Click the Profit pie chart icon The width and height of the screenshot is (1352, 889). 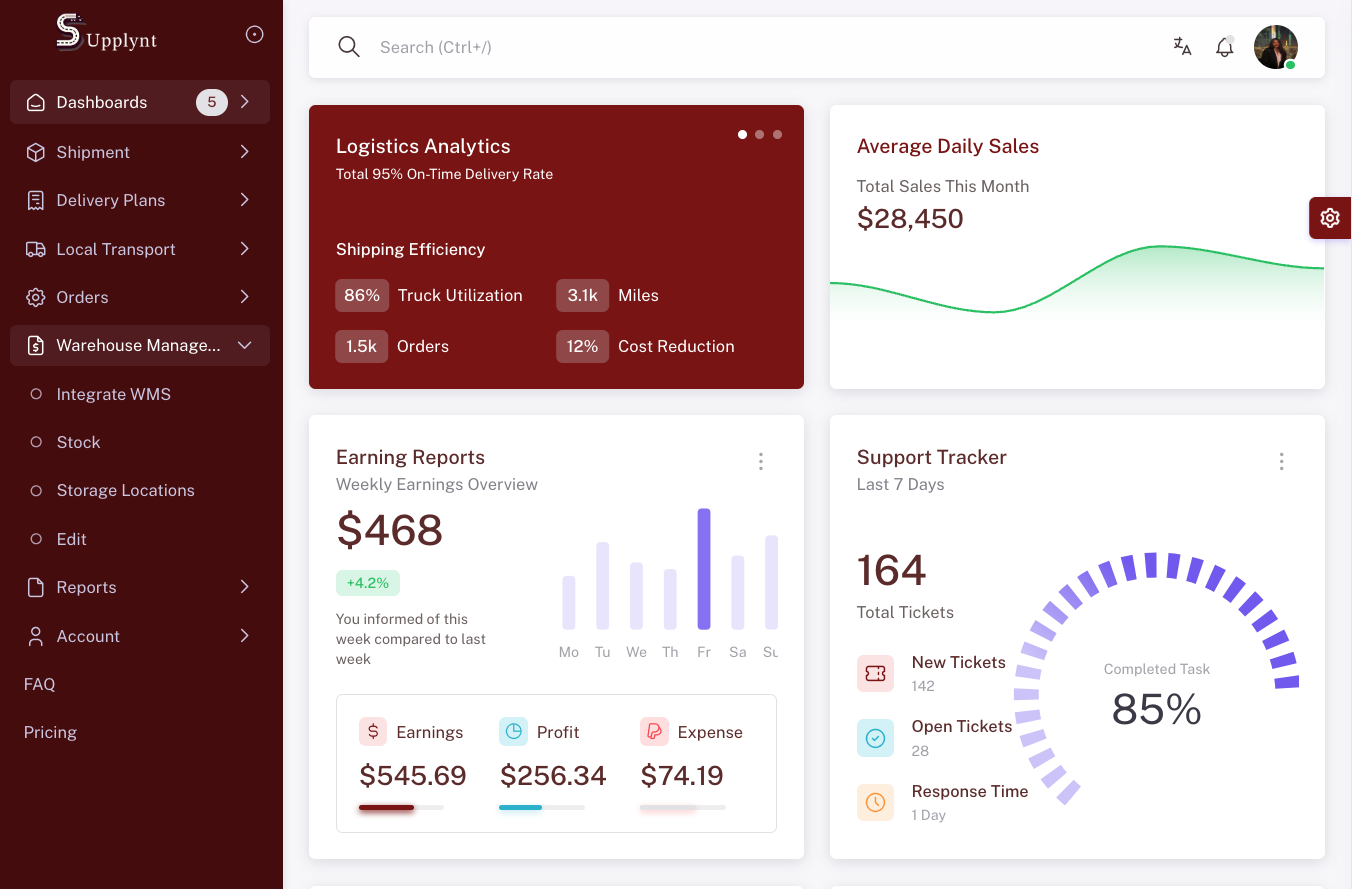(x=513, y=731)
